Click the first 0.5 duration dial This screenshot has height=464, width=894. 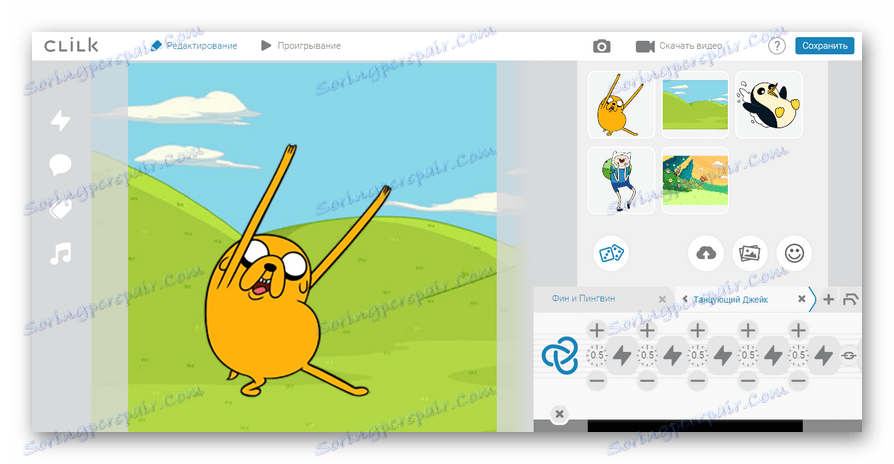click(596, 355)
